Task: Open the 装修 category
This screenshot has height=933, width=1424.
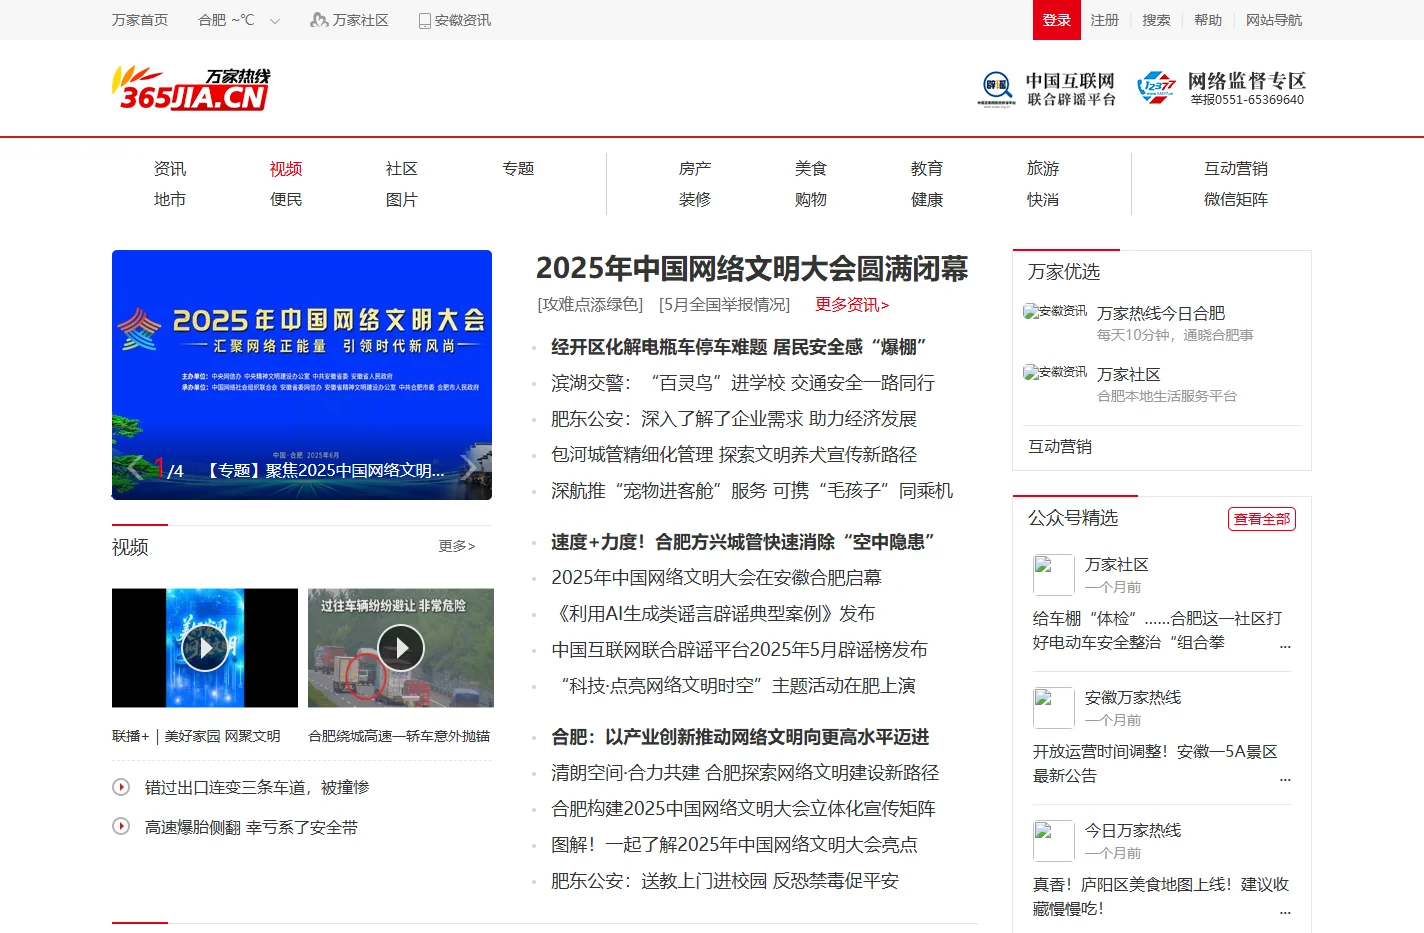Action: 695,200
